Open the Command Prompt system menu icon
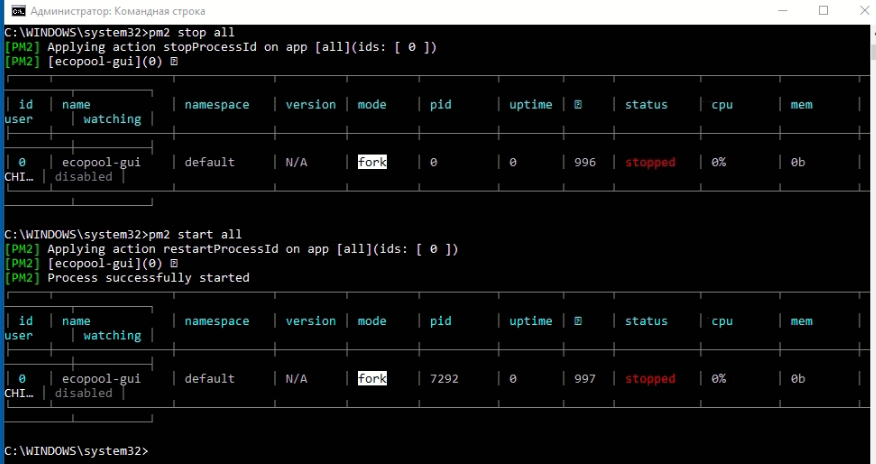 pos(18,11)
